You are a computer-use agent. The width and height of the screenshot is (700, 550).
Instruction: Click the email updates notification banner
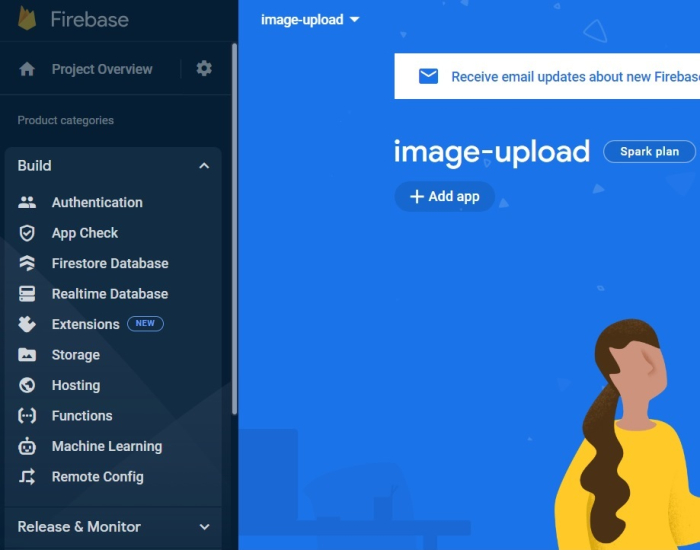(560, 77)
